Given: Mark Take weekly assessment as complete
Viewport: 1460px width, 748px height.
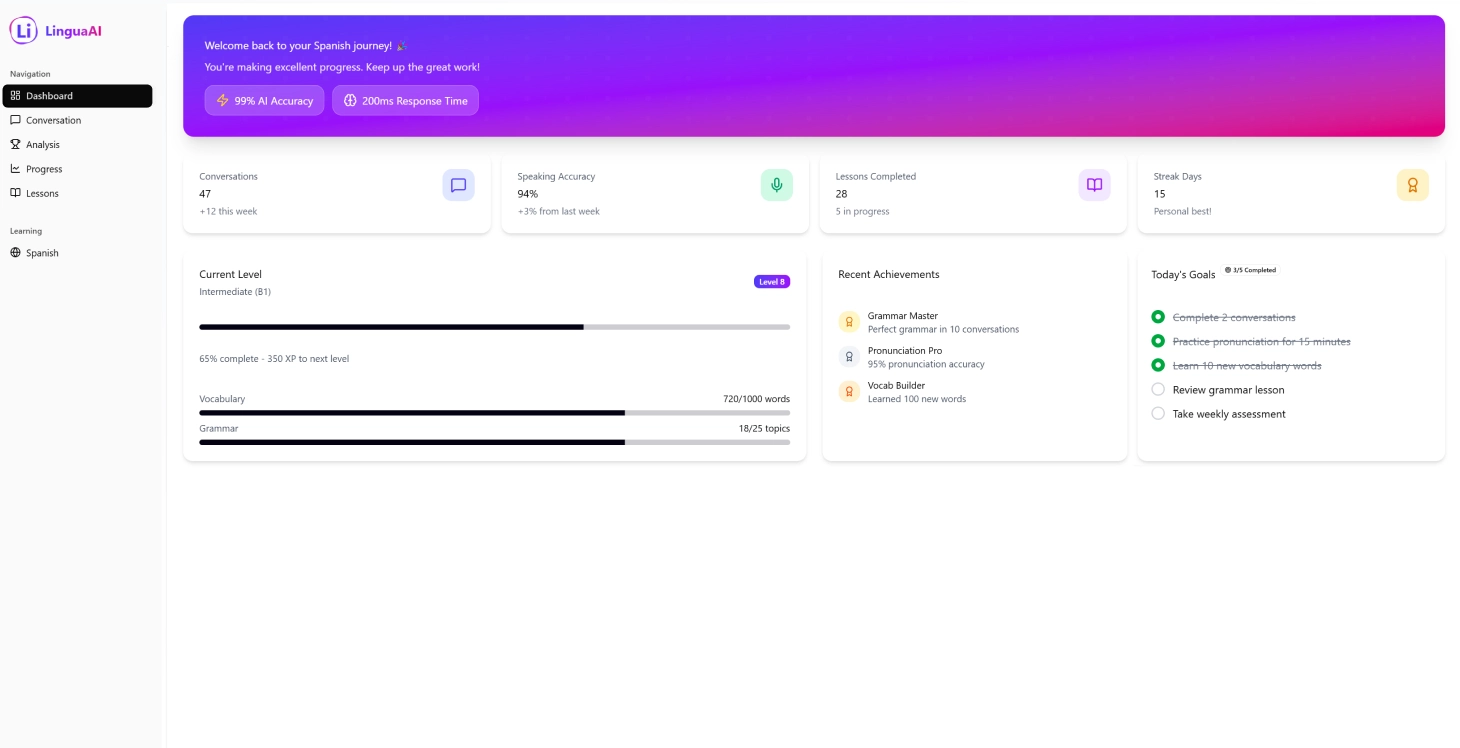Looking at the screenshot, I should [1158, 413].
